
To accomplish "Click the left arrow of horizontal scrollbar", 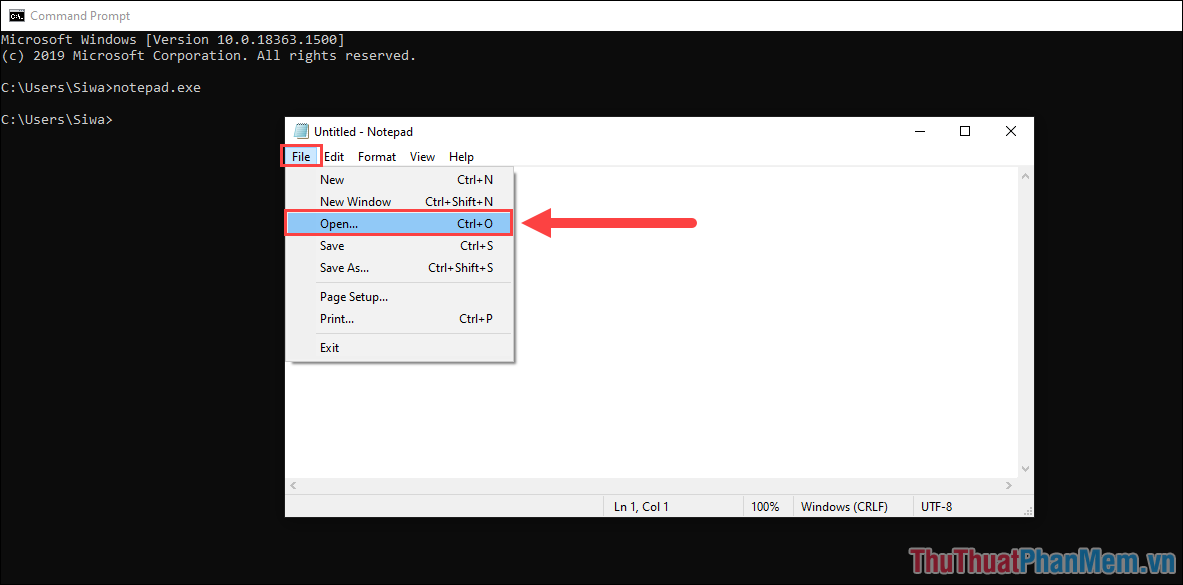I will [x=292, y=485].
